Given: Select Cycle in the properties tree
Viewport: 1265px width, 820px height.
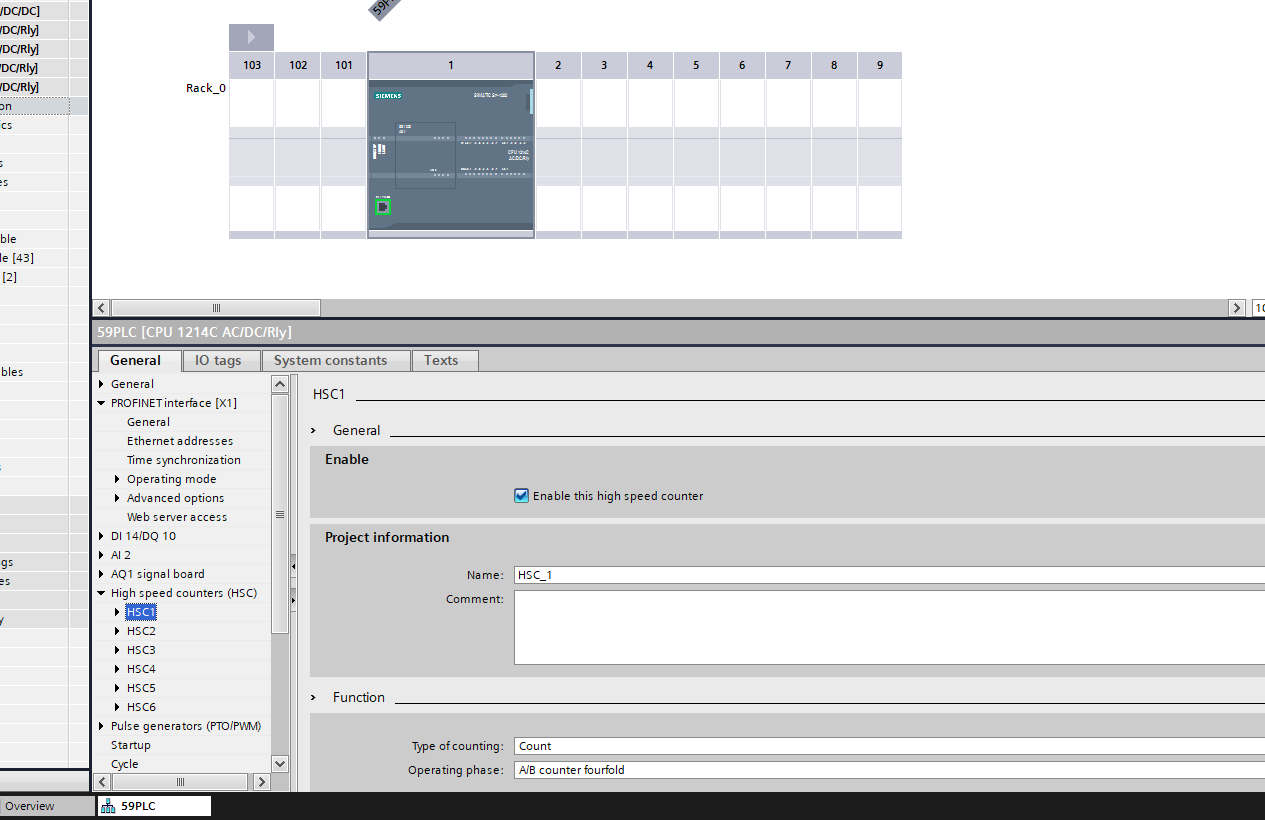Looking at the screenshot, I should [x=125, y=764].
